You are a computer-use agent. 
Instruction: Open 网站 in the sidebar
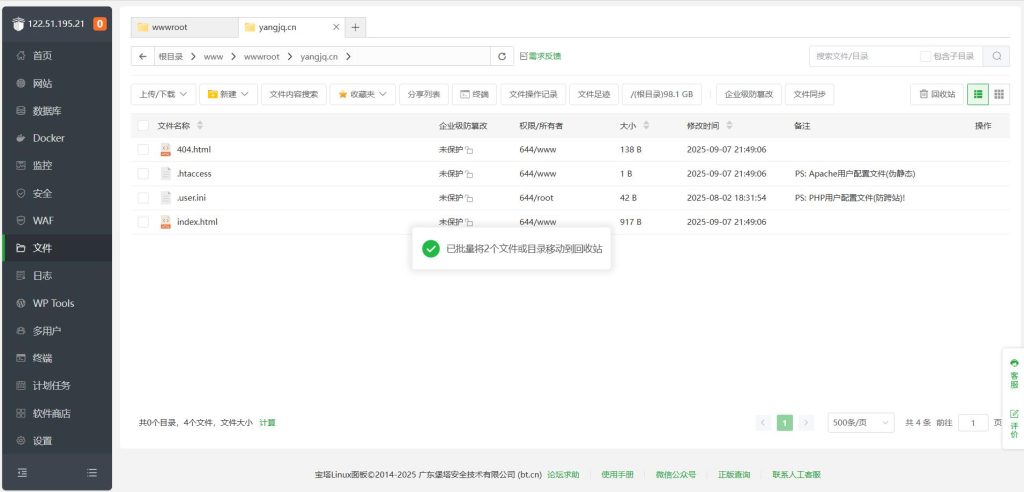tap(57, 84)
